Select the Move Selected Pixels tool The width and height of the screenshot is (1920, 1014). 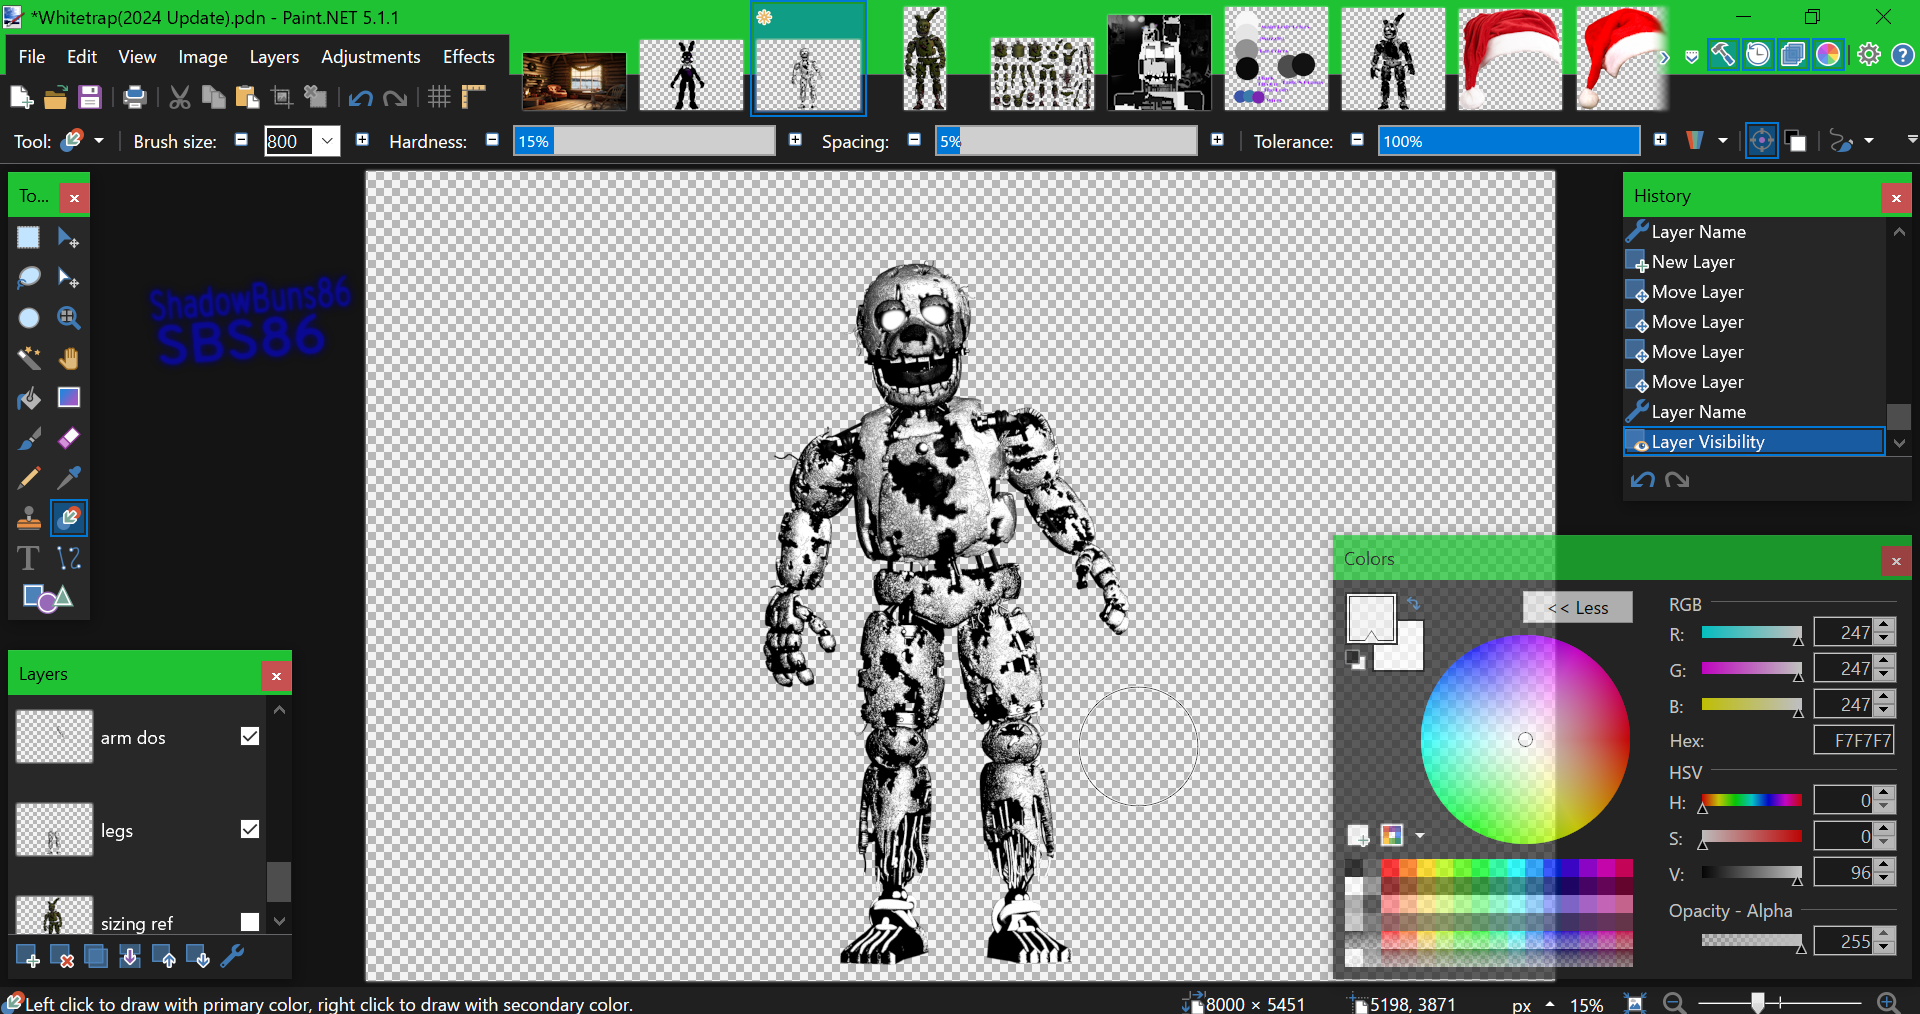68,238
